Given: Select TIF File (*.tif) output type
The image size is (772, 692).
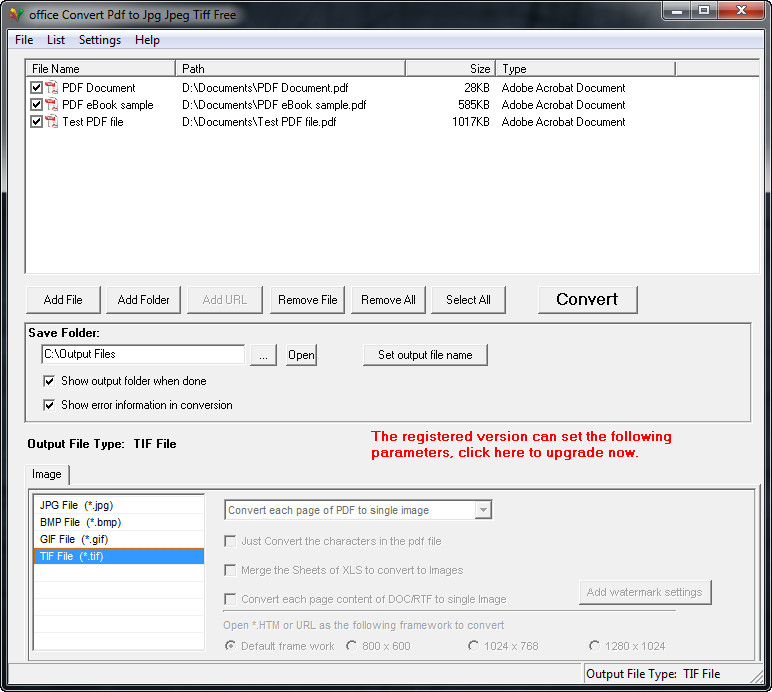Looking at the screenshot, I should pos(119,556).
